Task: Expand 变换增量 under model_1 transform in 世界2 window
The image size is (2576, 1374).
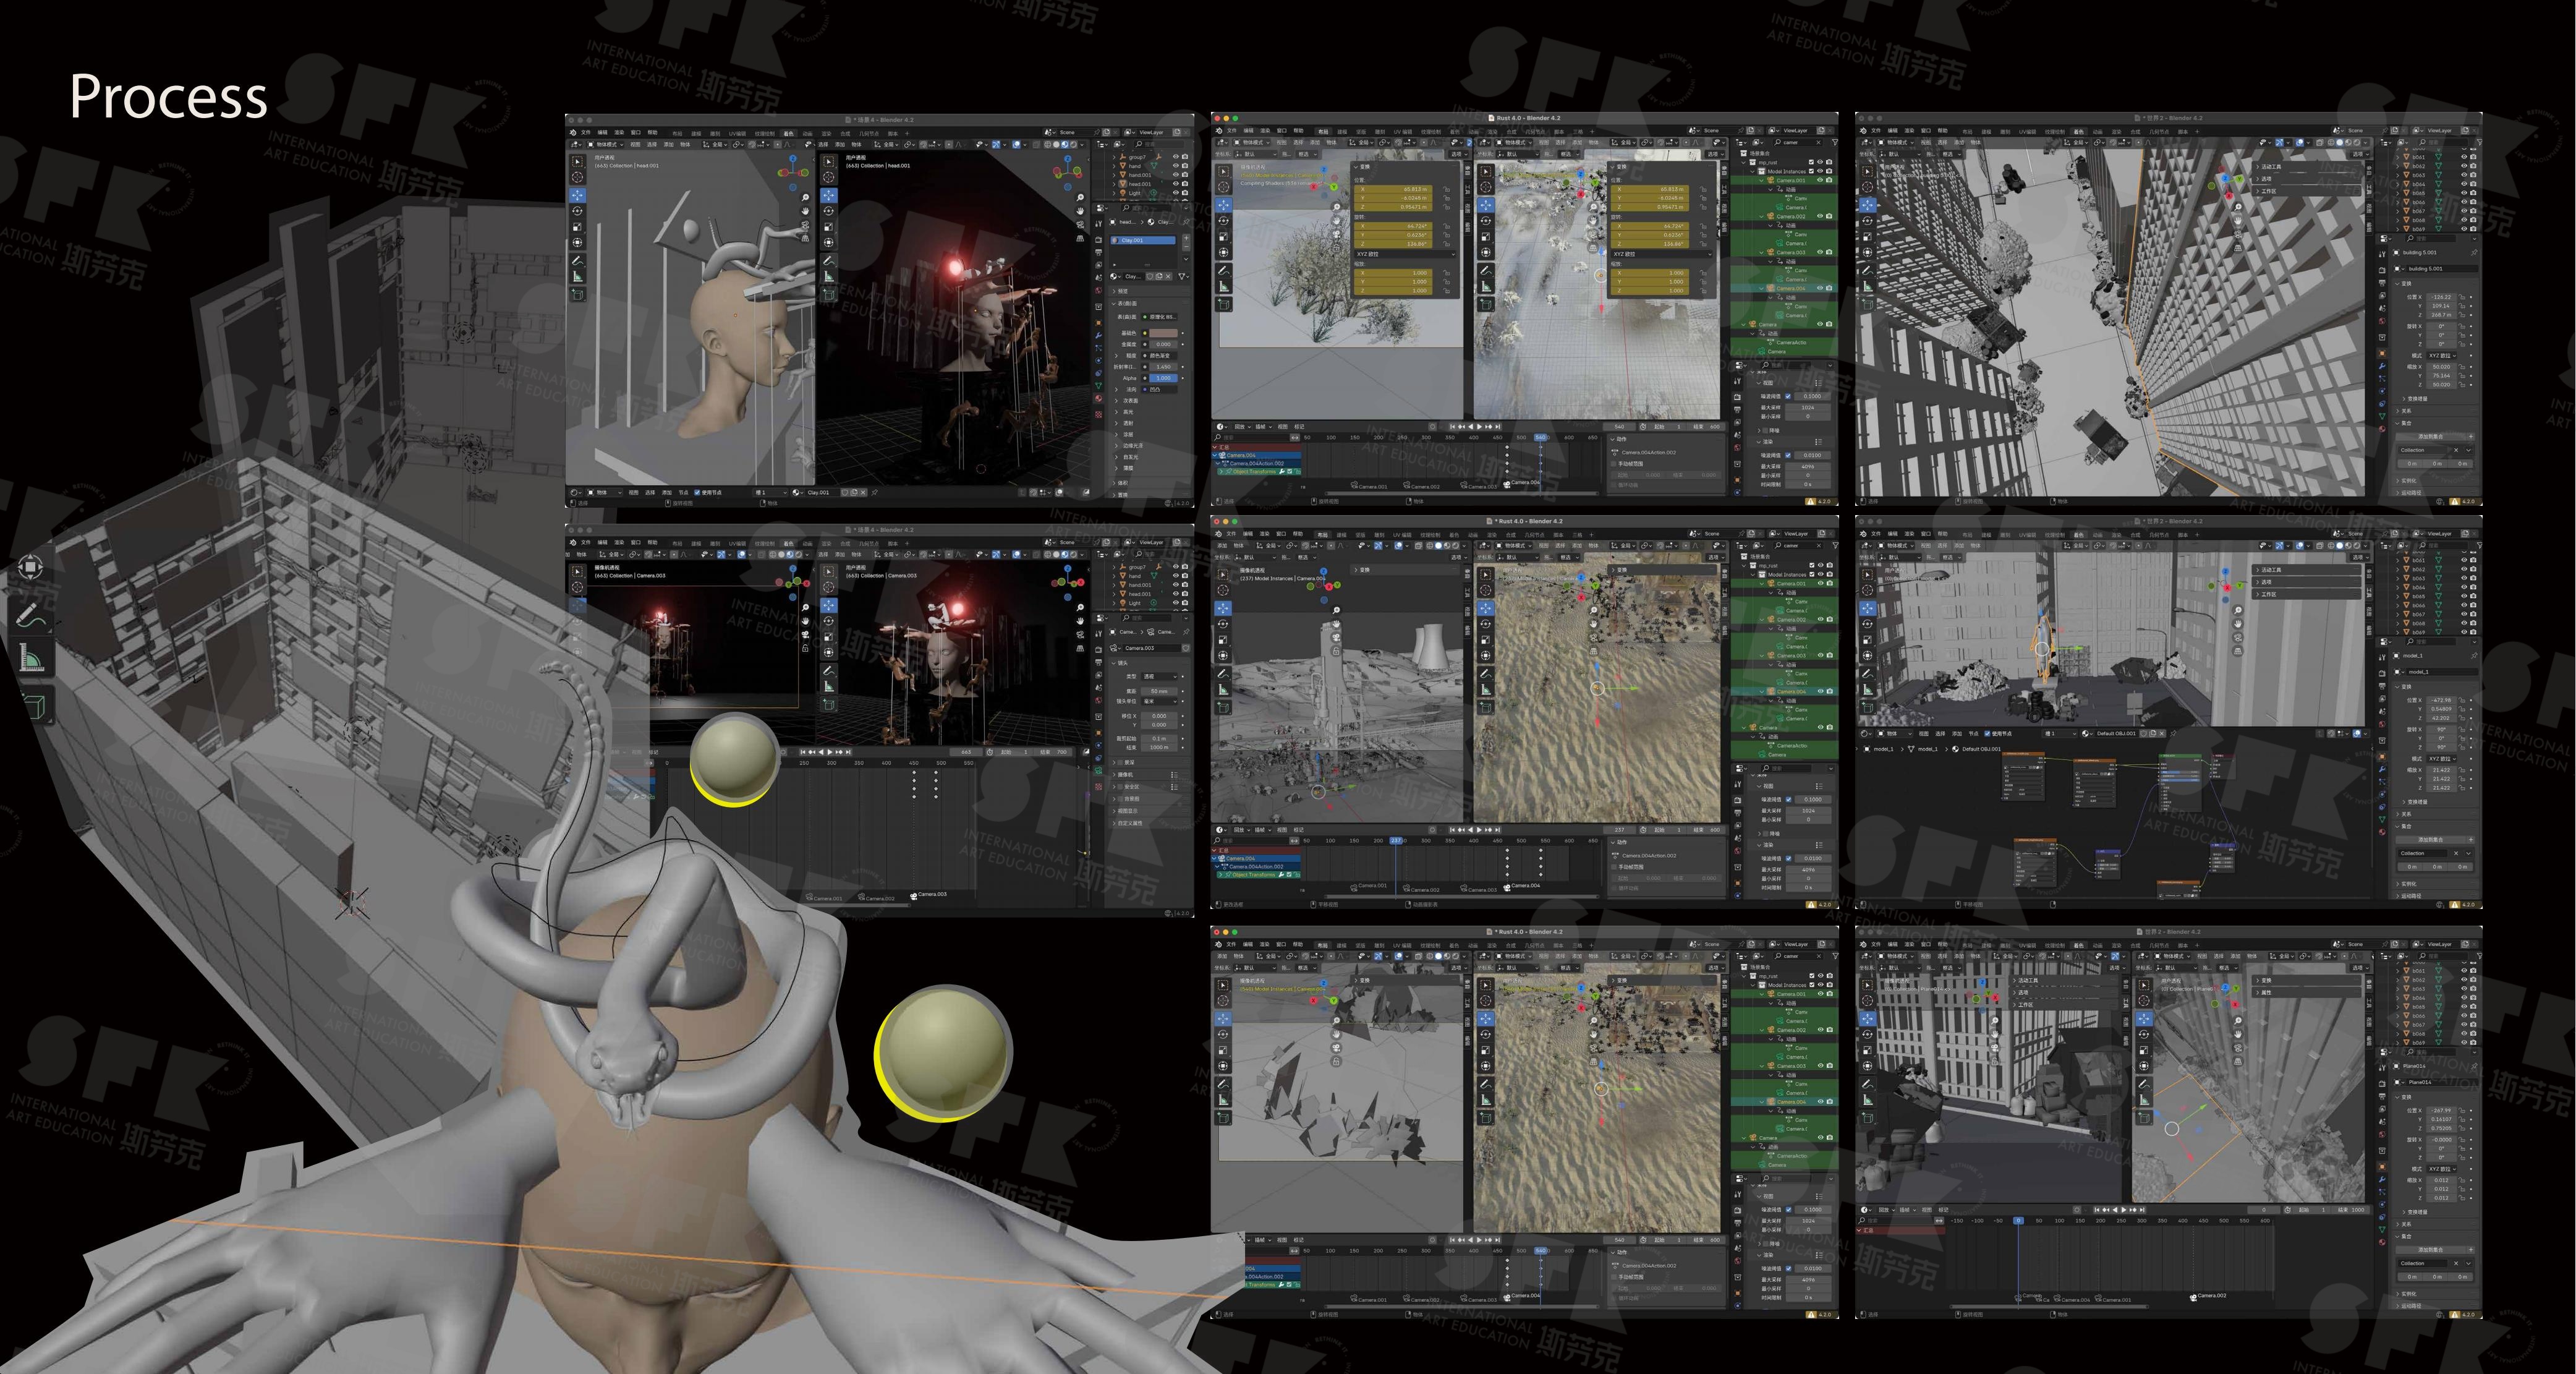Action: [x=2415, y=802]
